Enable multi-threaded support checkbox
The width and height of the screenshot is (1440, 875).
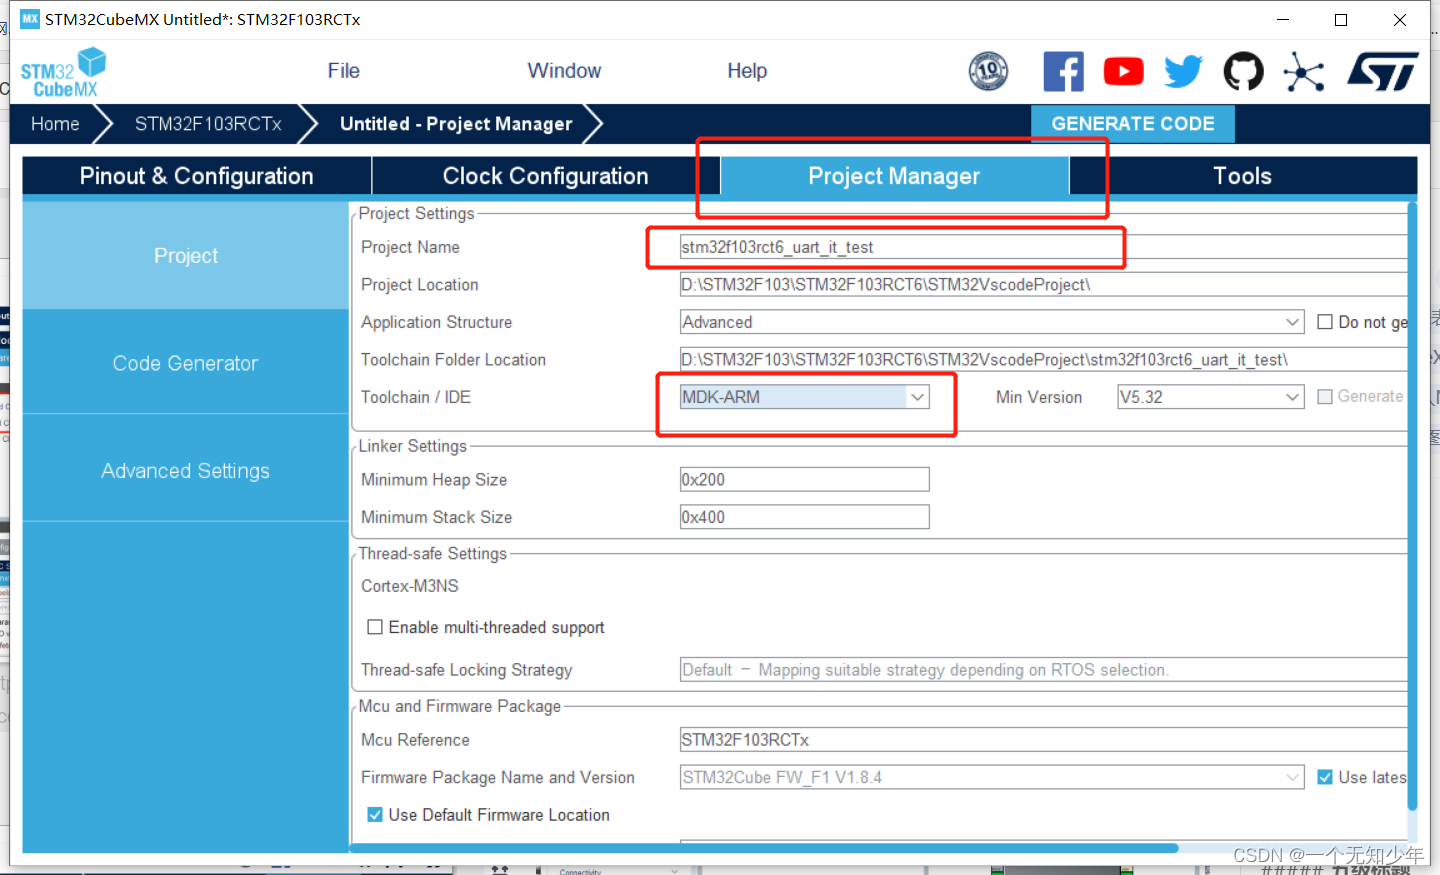tap(375, 627)
